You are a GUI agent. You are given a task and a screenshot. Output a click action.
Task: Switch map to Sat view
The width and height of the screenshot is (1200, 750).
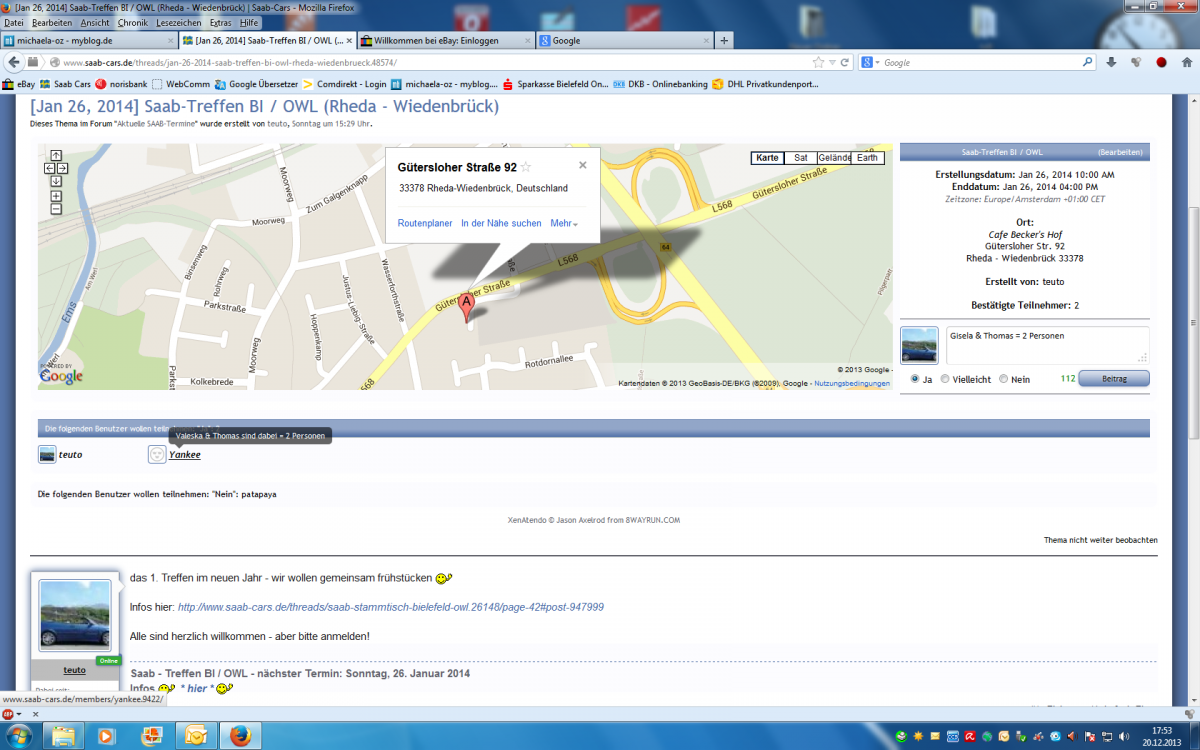pyautogui.click(x=801, y=158)
